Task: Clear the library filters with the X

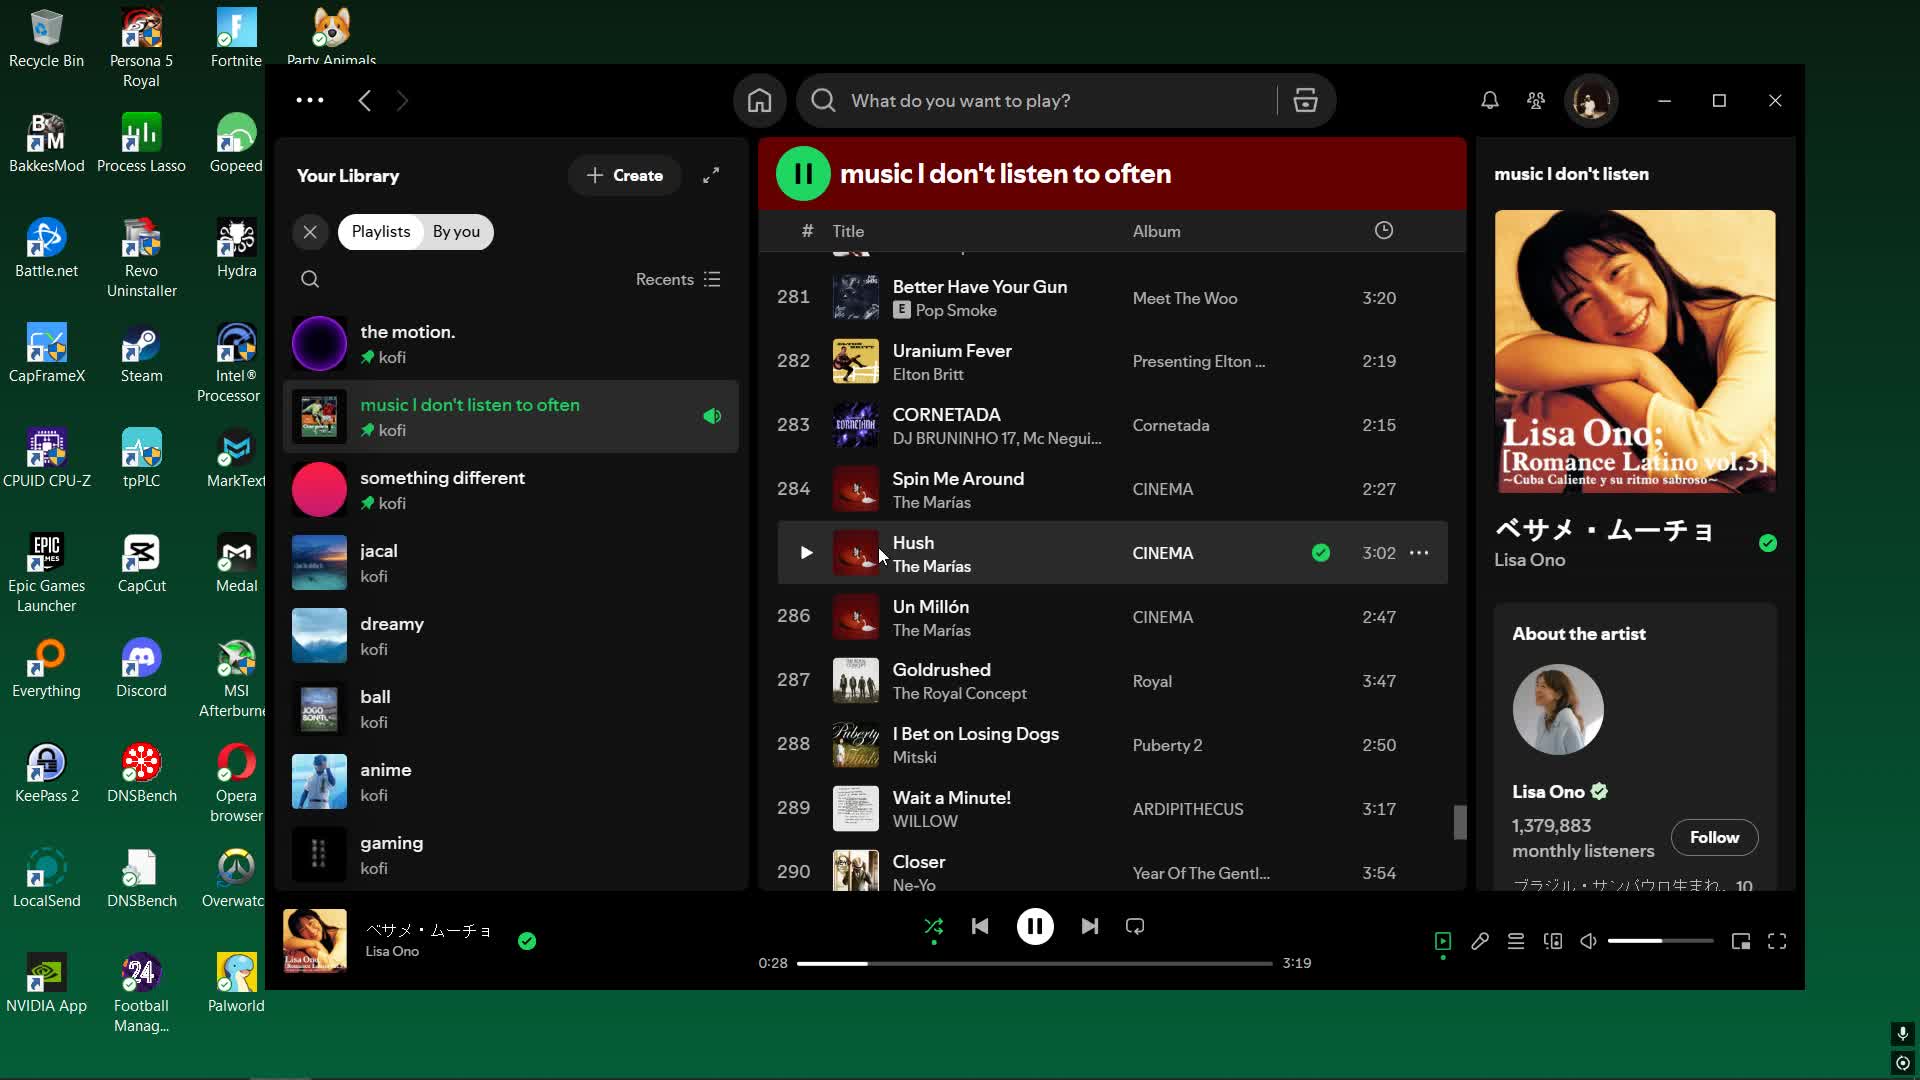Action: tap(310, 232)
